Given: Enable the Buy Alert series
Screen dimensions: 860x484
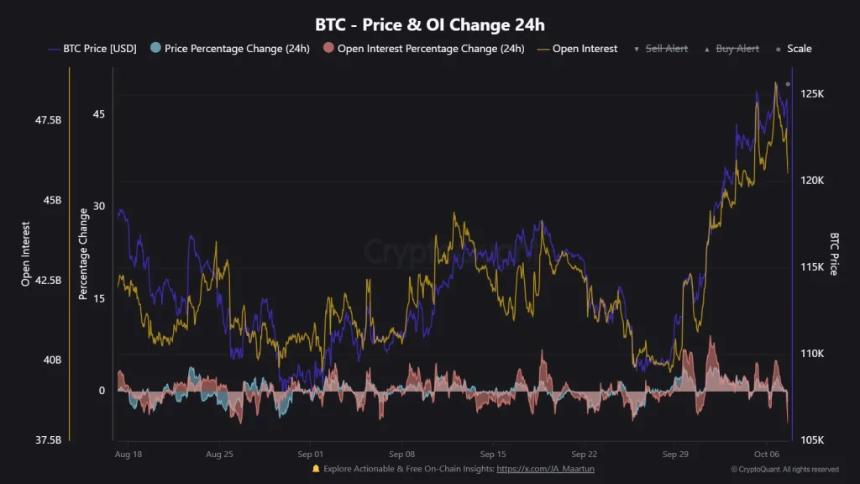Looking at the screenshot, I should point(737,48).
